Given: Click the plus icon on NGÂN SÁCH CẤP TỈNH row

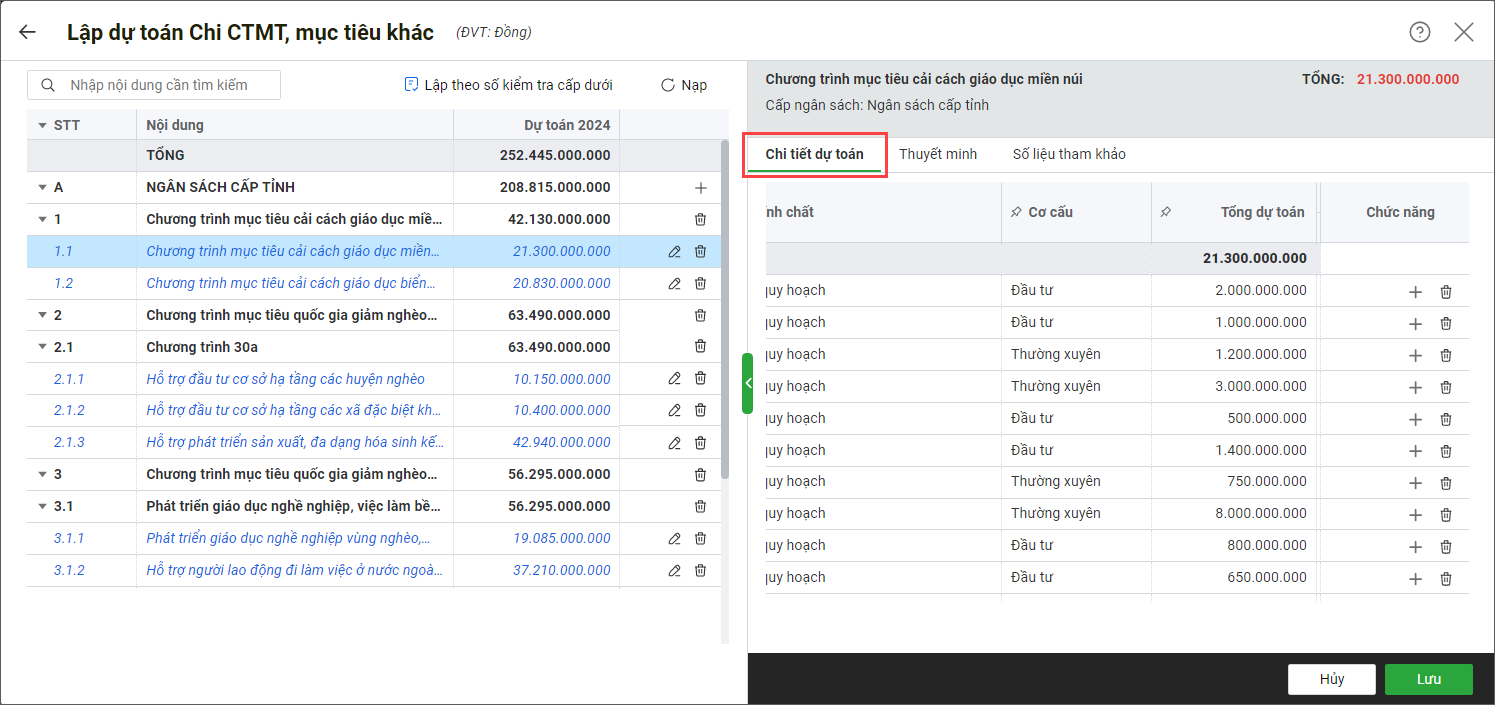Looking at the screenshot, I should pos(700,188).
